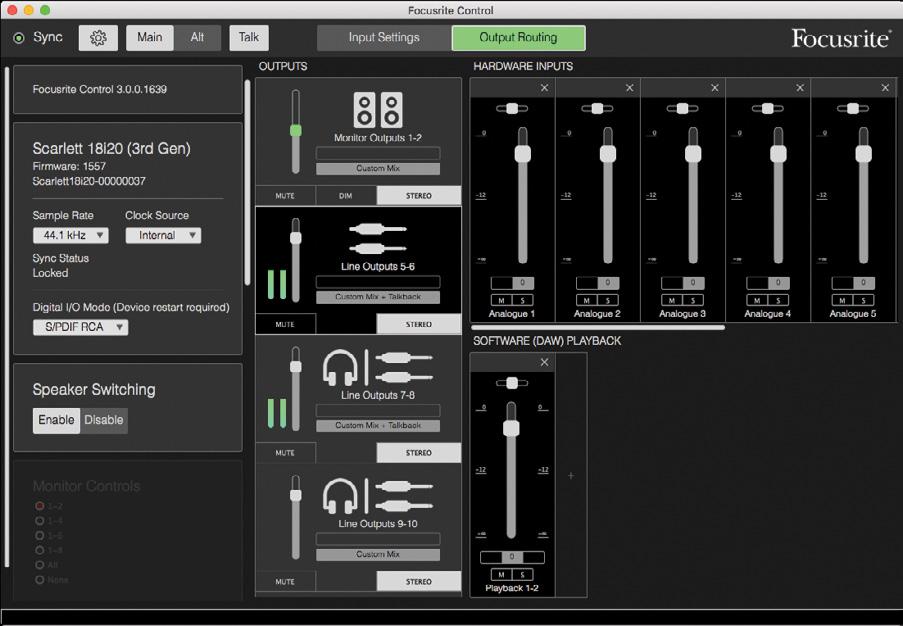Image resolution: width=903 pixels, height=626 pixels.
Task: Open settings with the gear icon
Action: point(98,38)
